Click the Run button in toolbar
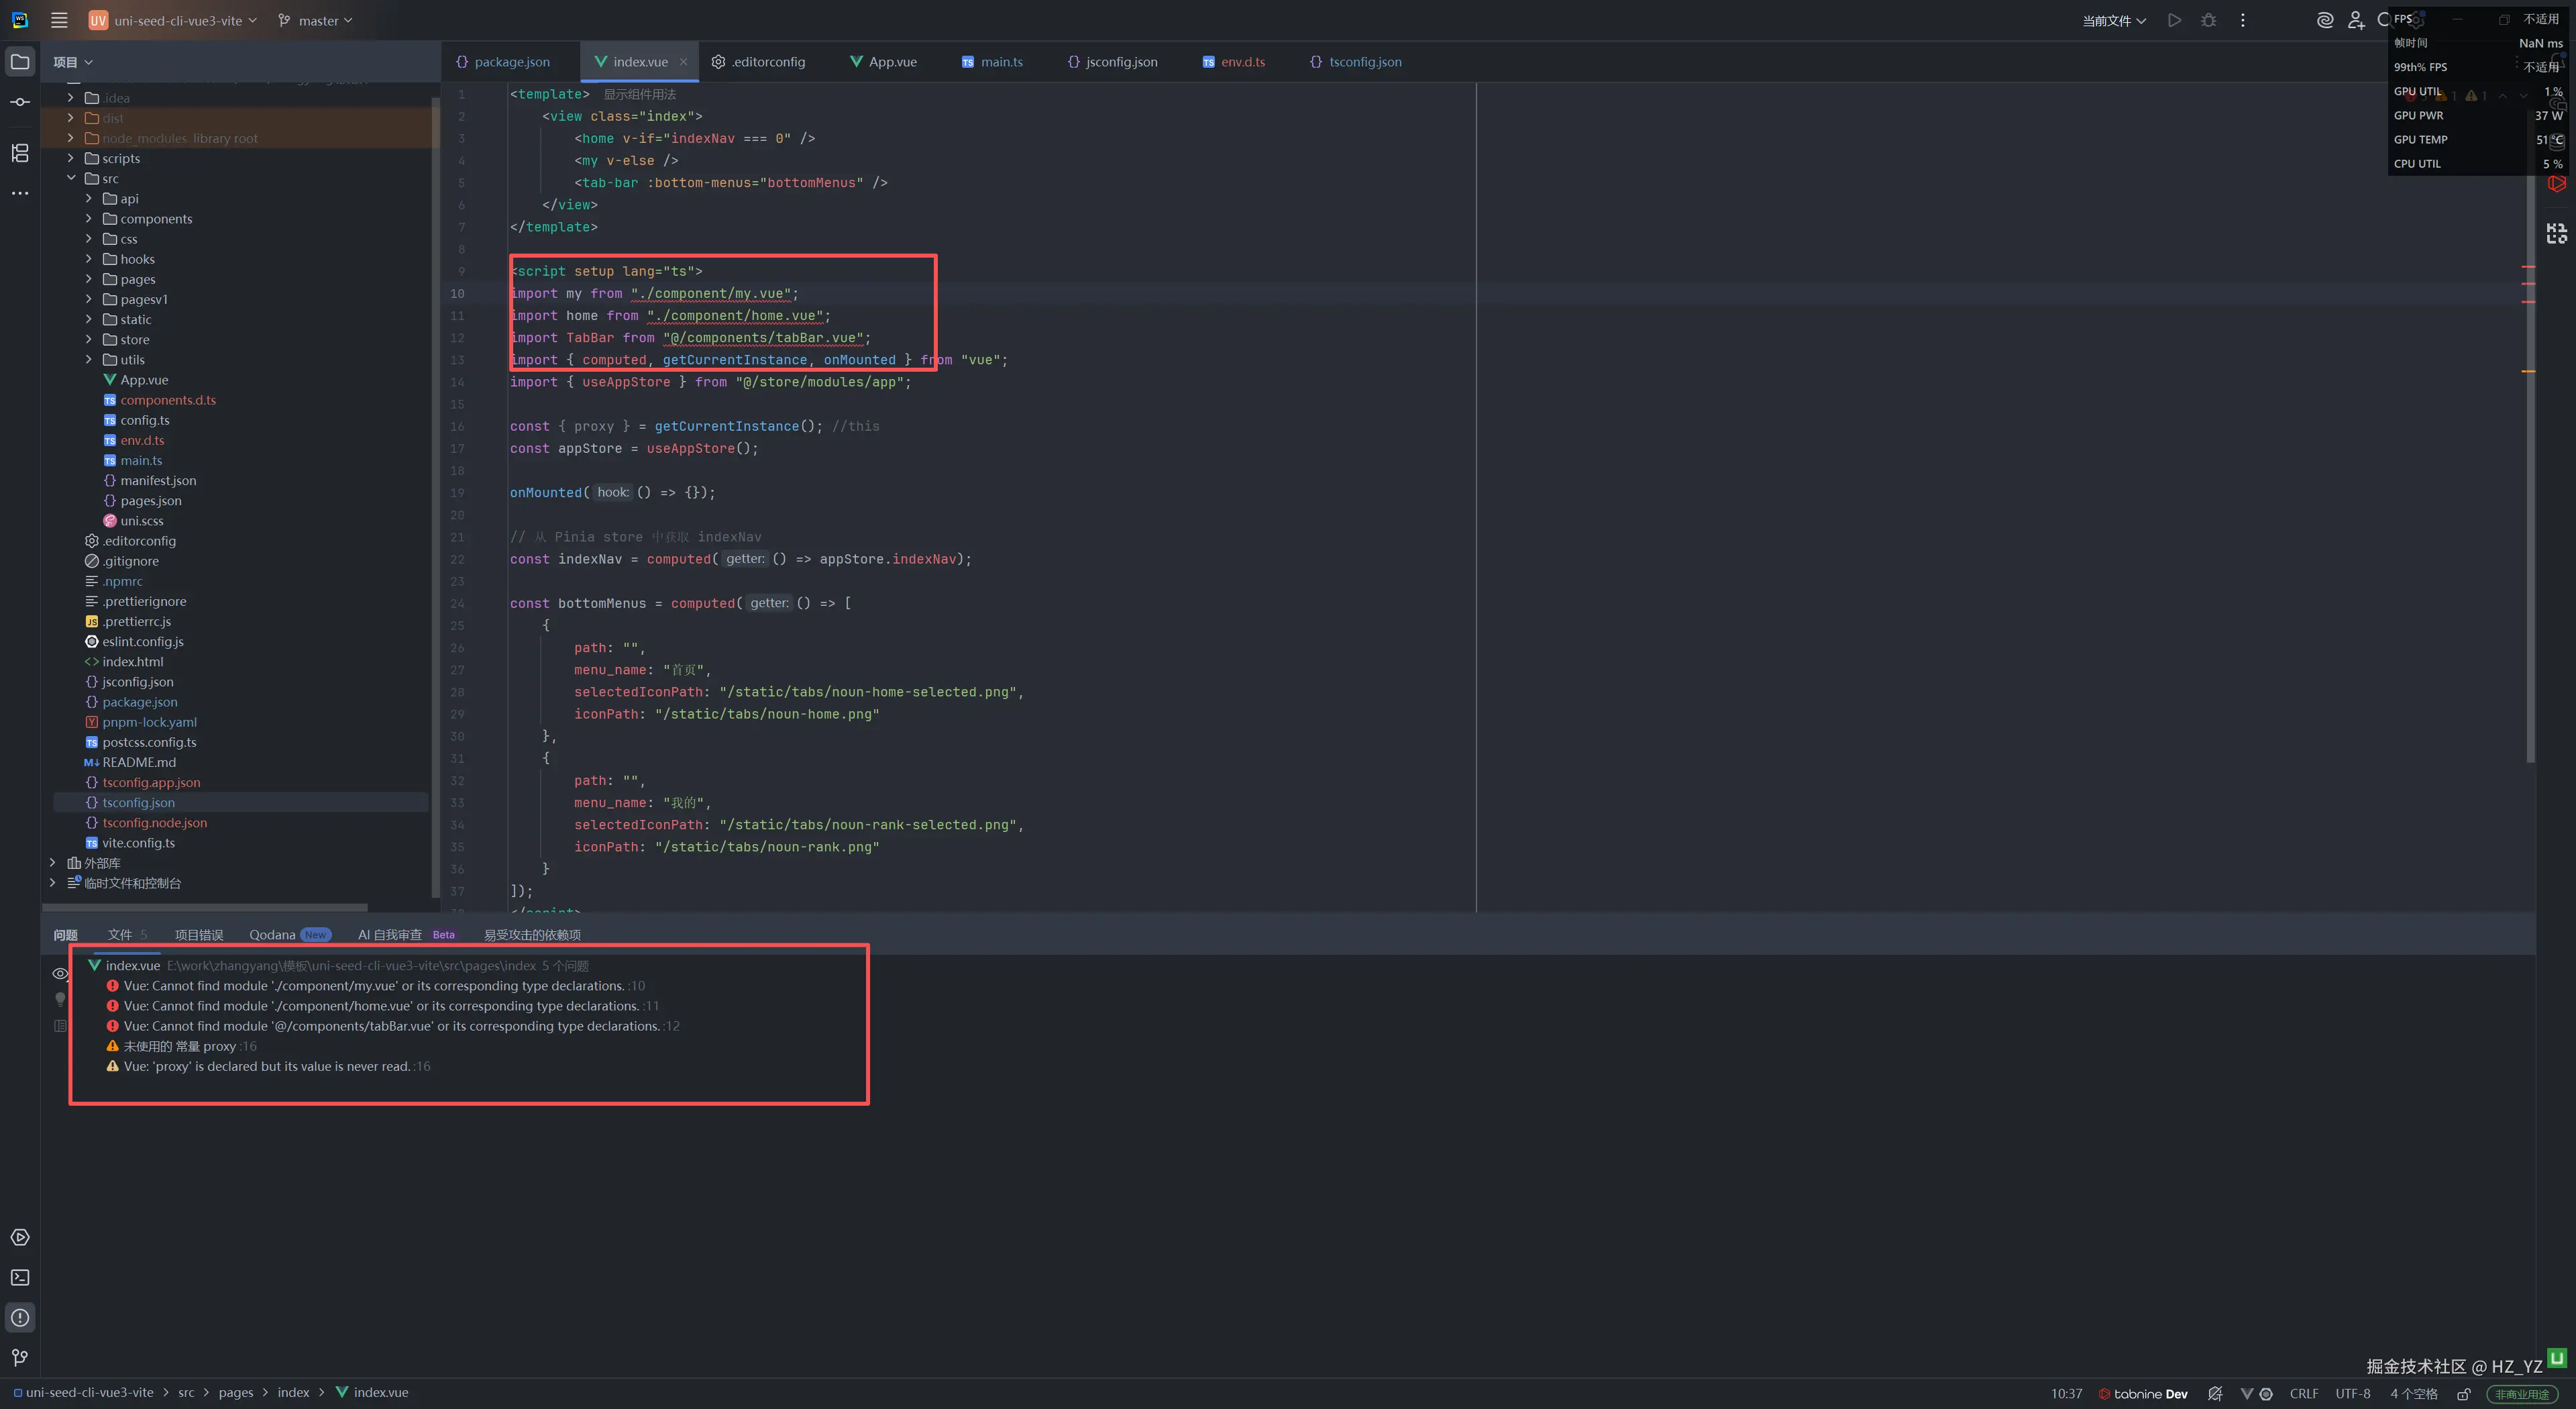 pos(2174,20)
